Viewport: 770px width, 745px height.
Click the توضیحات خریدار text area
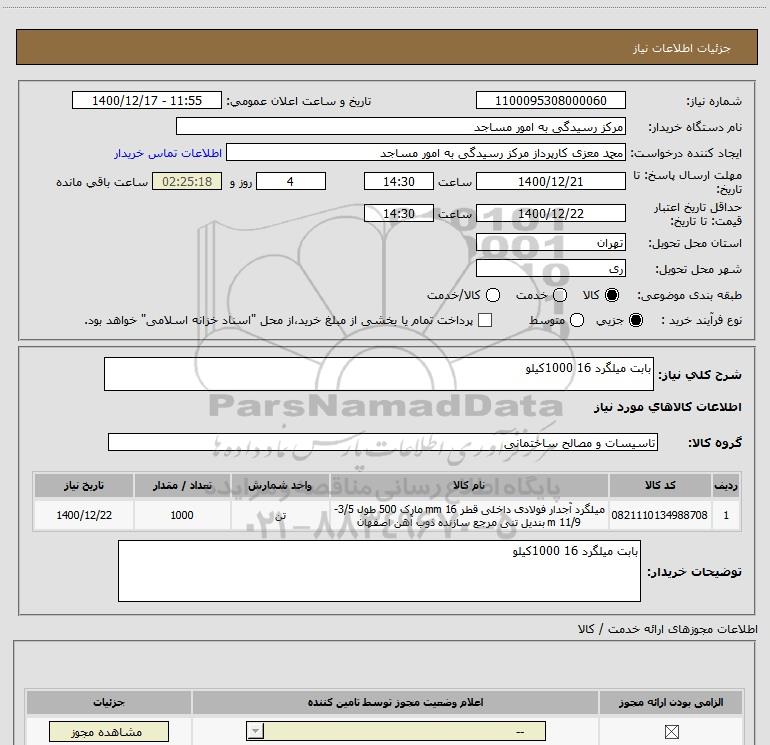pyautogui.click(x=379, y=571)
